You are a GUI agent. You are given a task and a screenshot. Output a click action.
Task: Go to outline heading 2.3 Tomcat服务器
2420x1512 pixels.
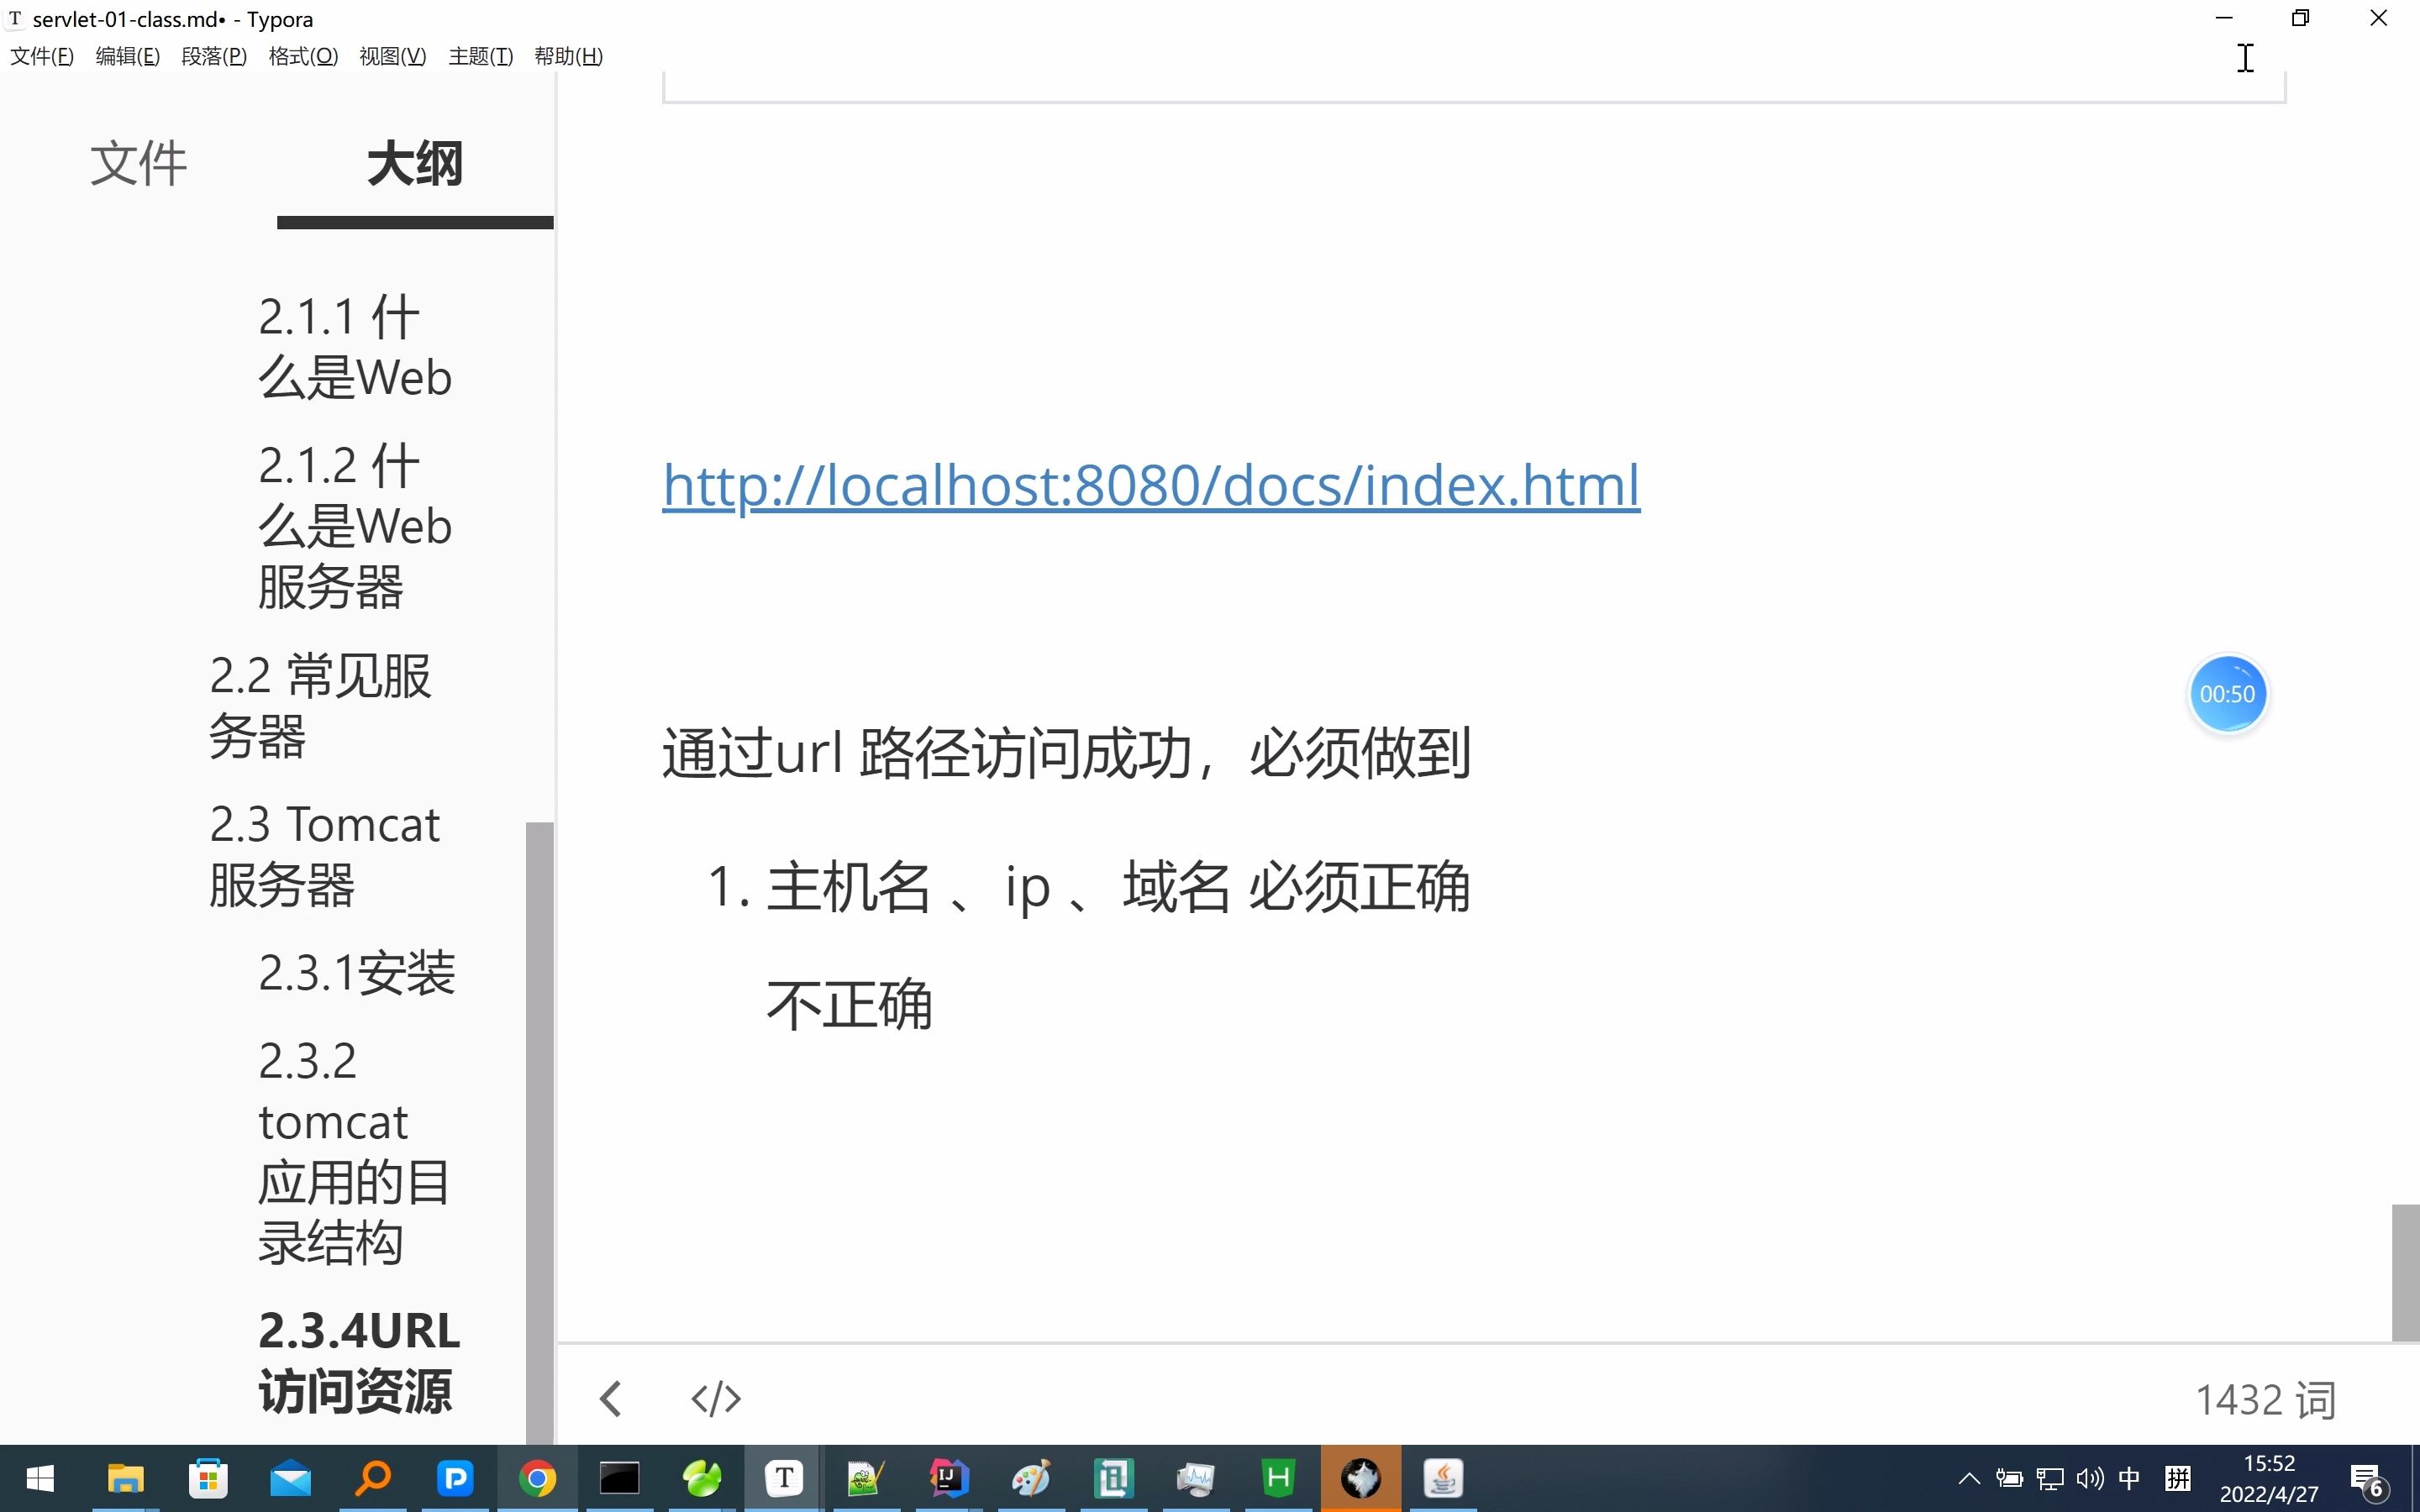coord(325,855)
